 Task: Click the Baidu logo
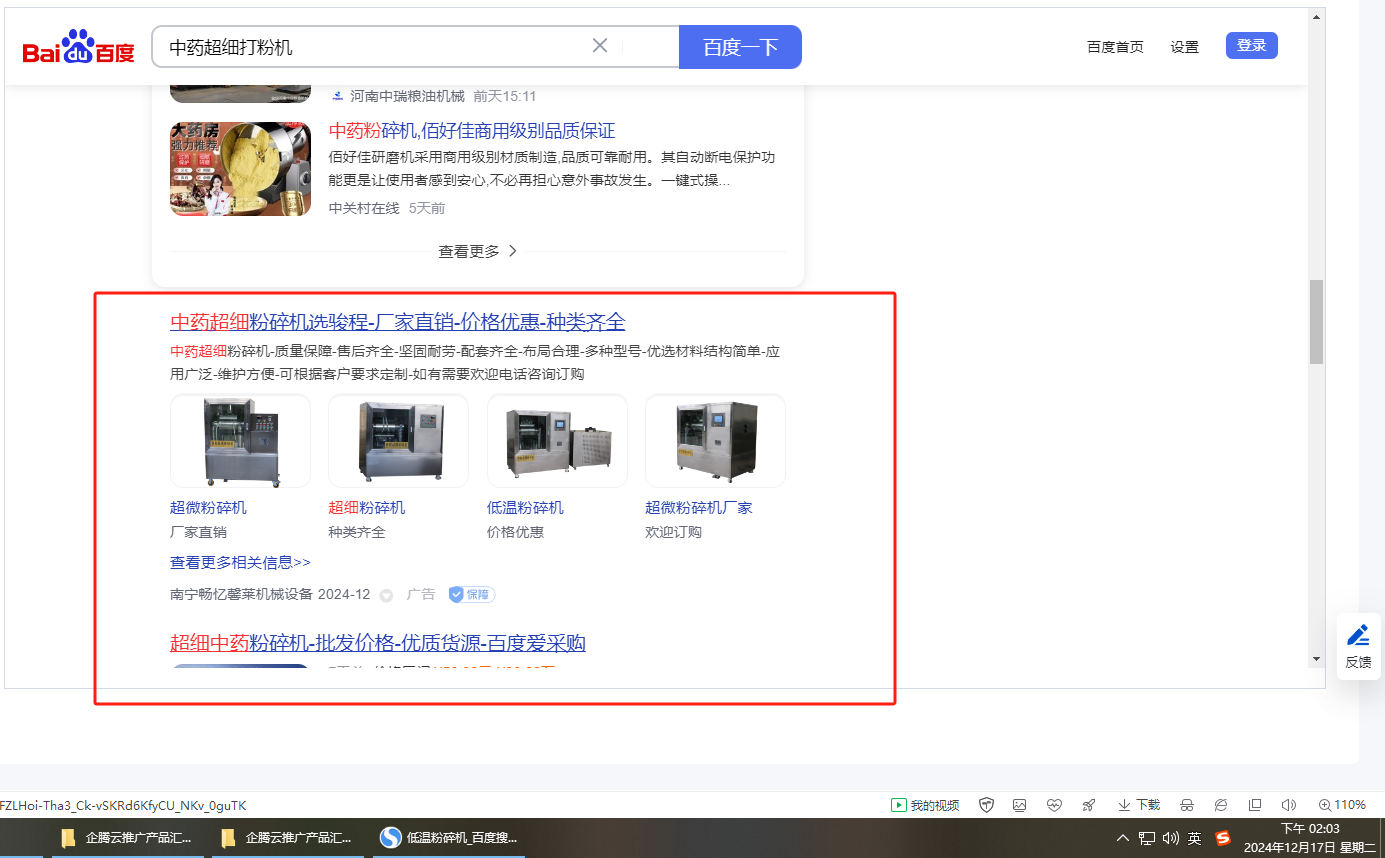tap(78, 47)
